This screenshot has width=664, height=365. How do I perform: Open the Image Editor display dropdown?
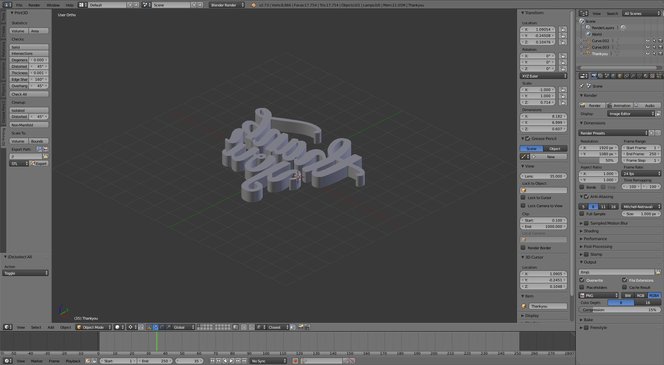(x=631, y=113)
